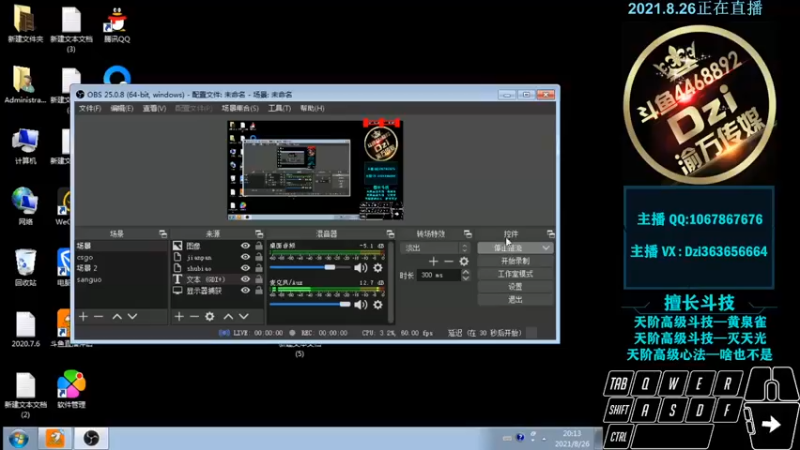Move source down with the down arrow in 来源 panel
The height and width of the screenshot is (450, 800).
click(x=244, y=316)
